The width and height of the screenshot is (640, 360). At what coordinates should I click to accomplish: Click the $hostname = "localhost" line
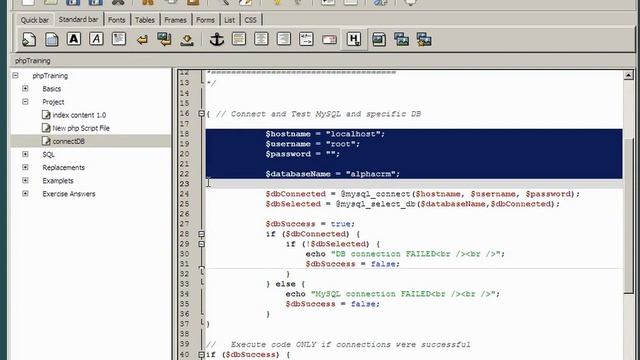325,134
